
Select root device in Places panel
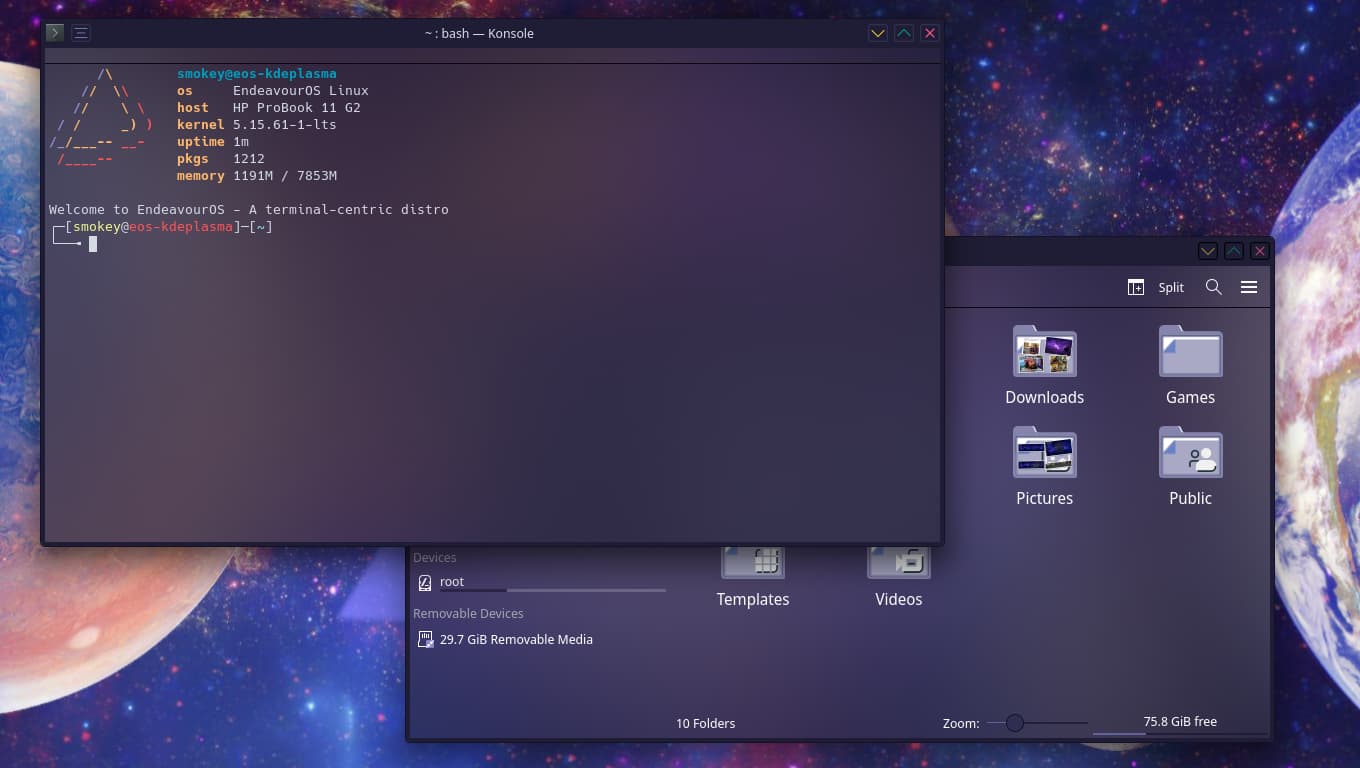[540, 582]
